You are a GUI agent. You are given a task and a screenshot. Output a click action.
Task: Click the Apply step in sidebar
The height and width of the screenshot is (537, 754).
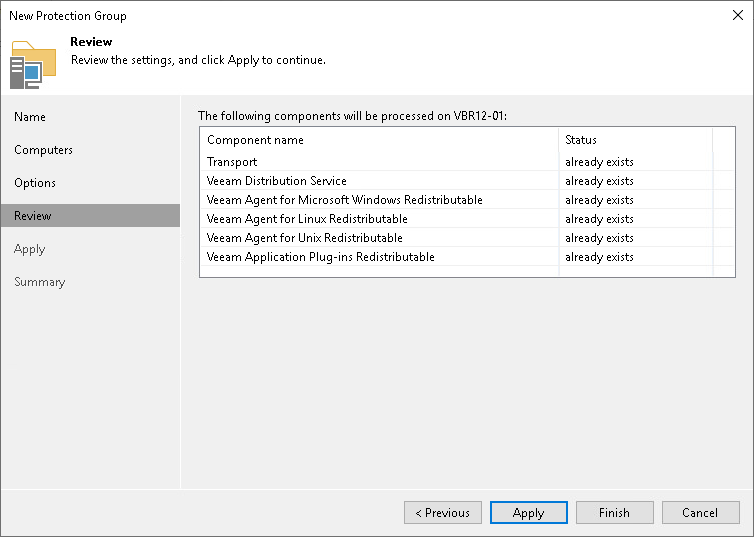coord(30,249)
